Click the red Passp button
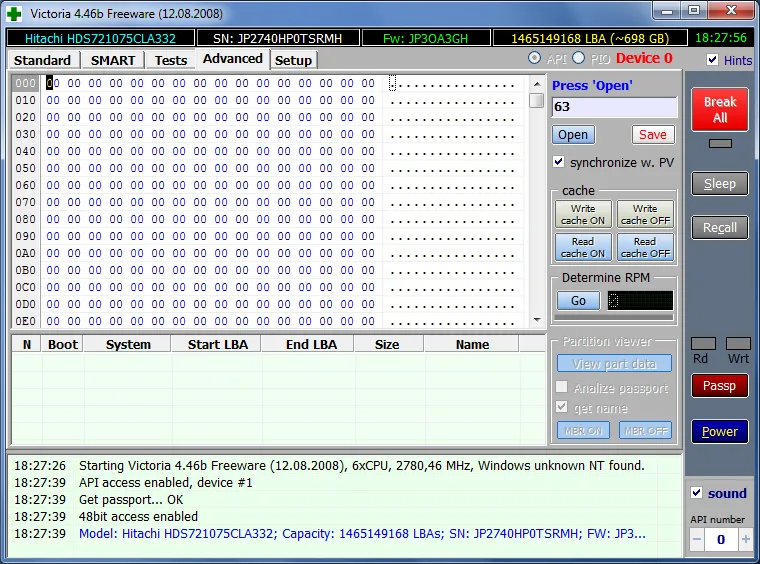Screen dimensions: 760x564 (x=720, y=386)
